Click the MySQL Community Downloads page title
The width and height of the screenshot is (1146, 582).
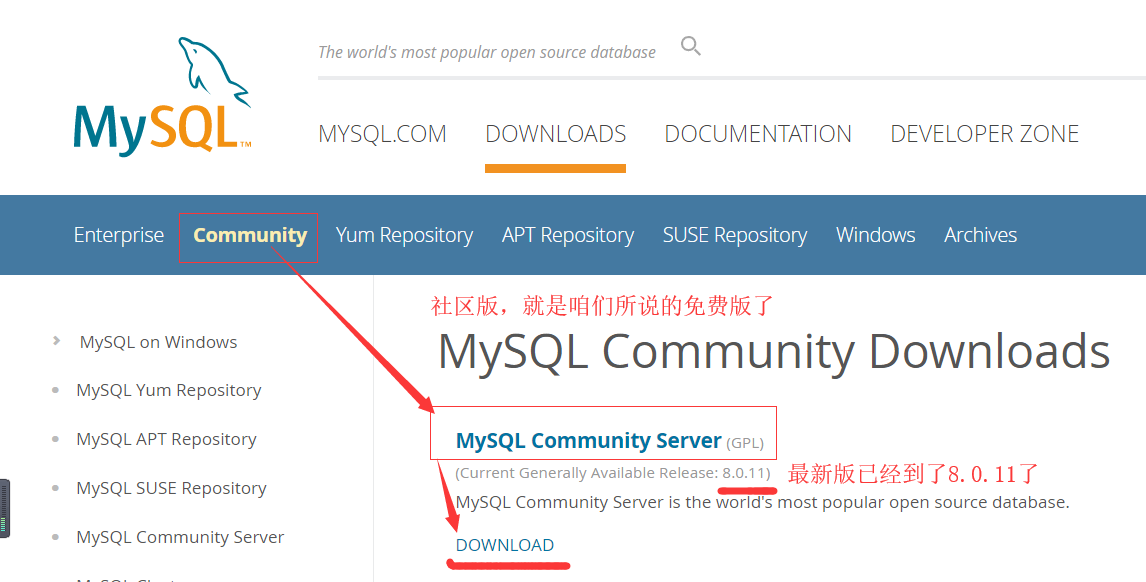pos(774,352)
